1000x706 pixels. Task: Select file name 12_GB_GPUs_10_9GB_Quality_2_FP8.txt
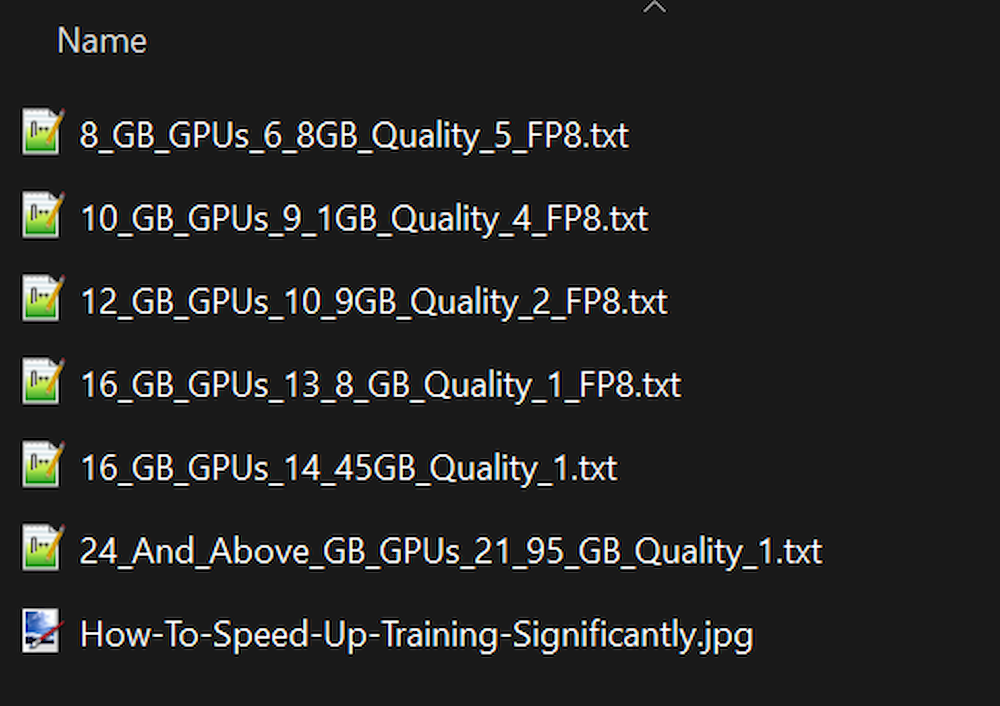[373, 301]
